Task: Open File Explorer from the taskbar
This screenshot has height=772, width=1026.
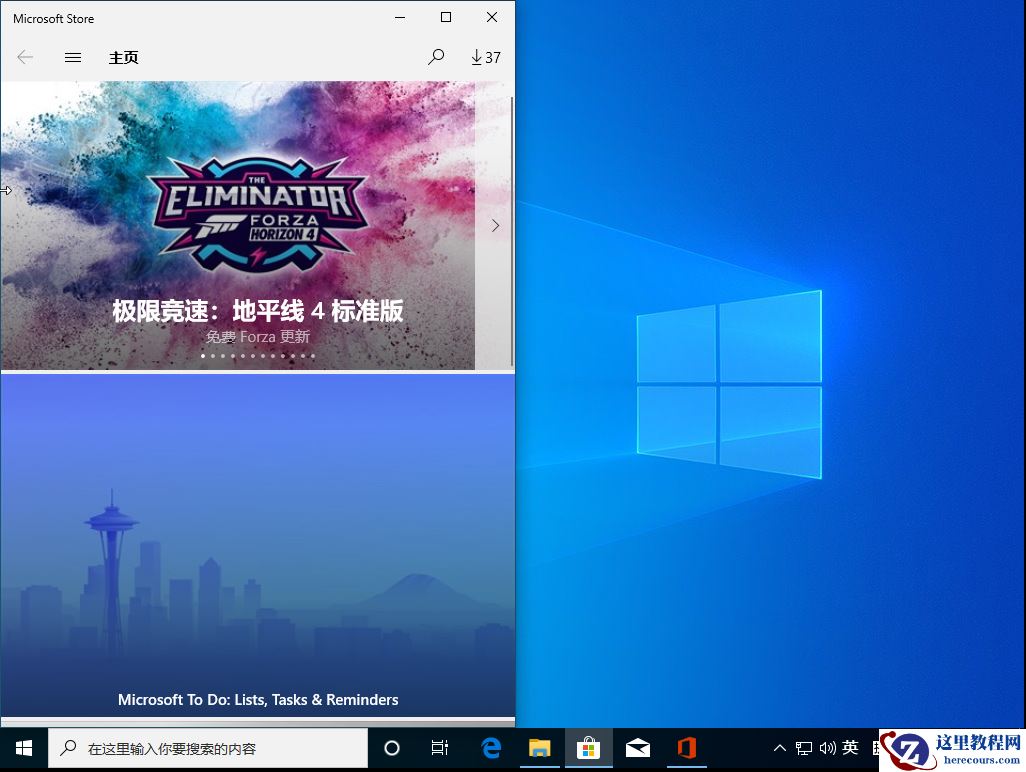Action: [x=540, y=748]
